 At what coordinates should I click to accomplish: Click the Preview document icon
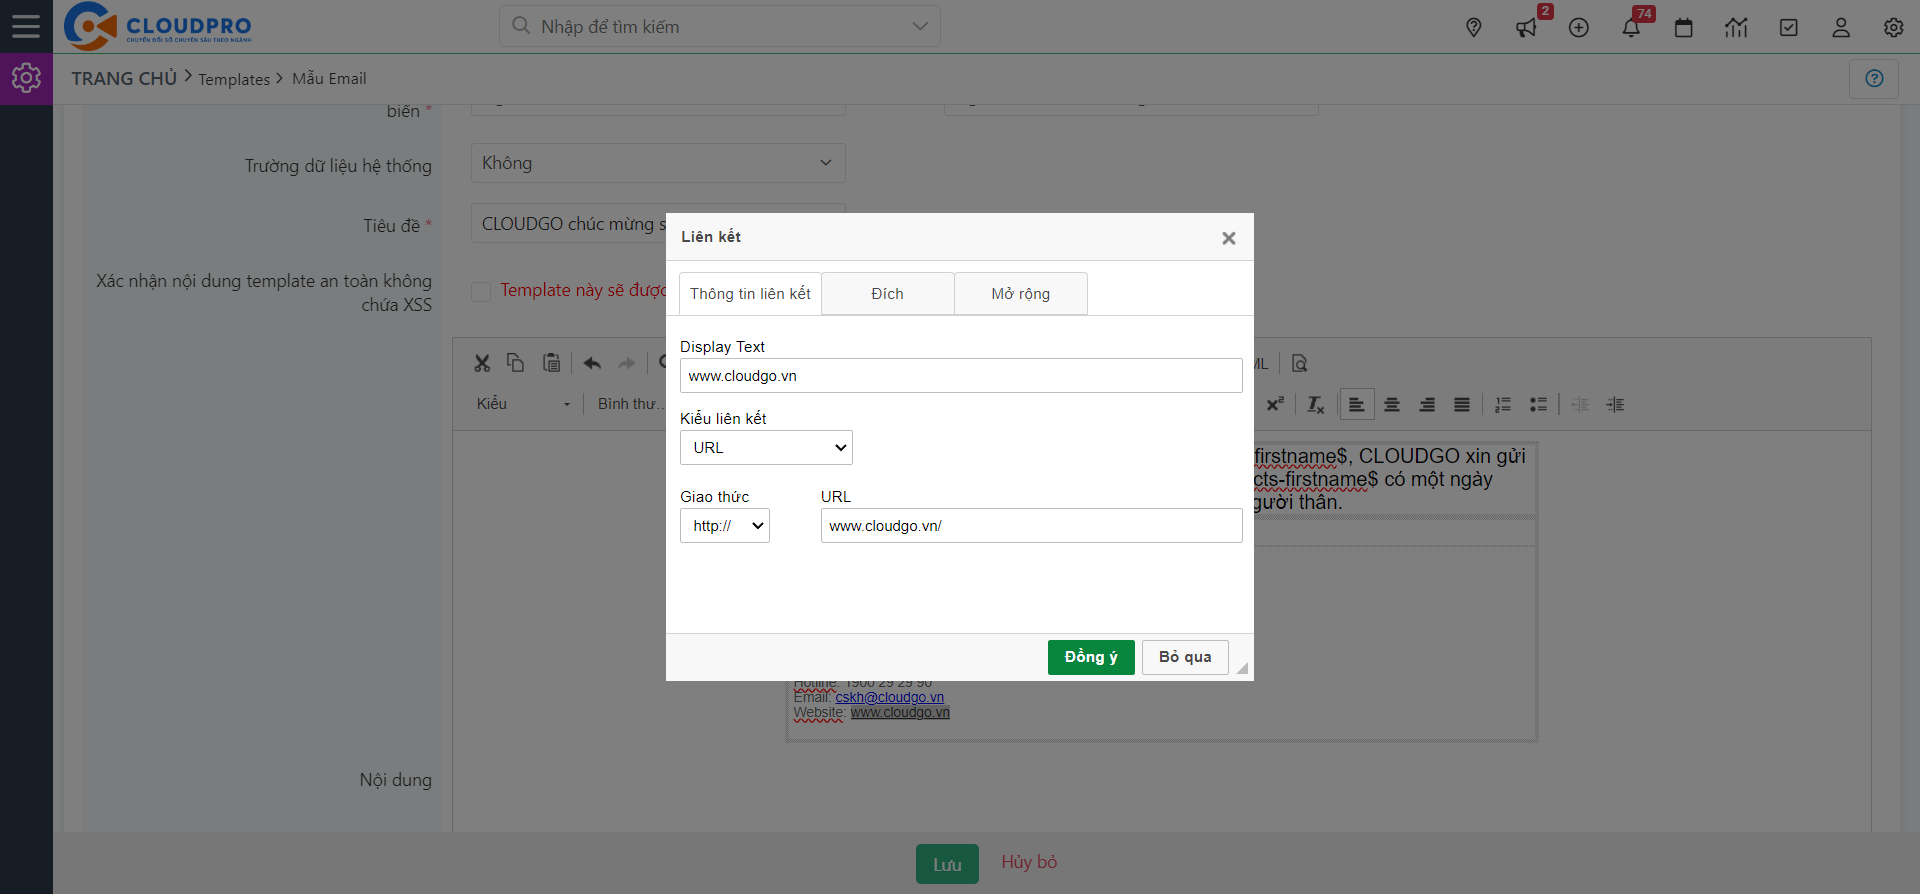click(x=1299, y=363)
